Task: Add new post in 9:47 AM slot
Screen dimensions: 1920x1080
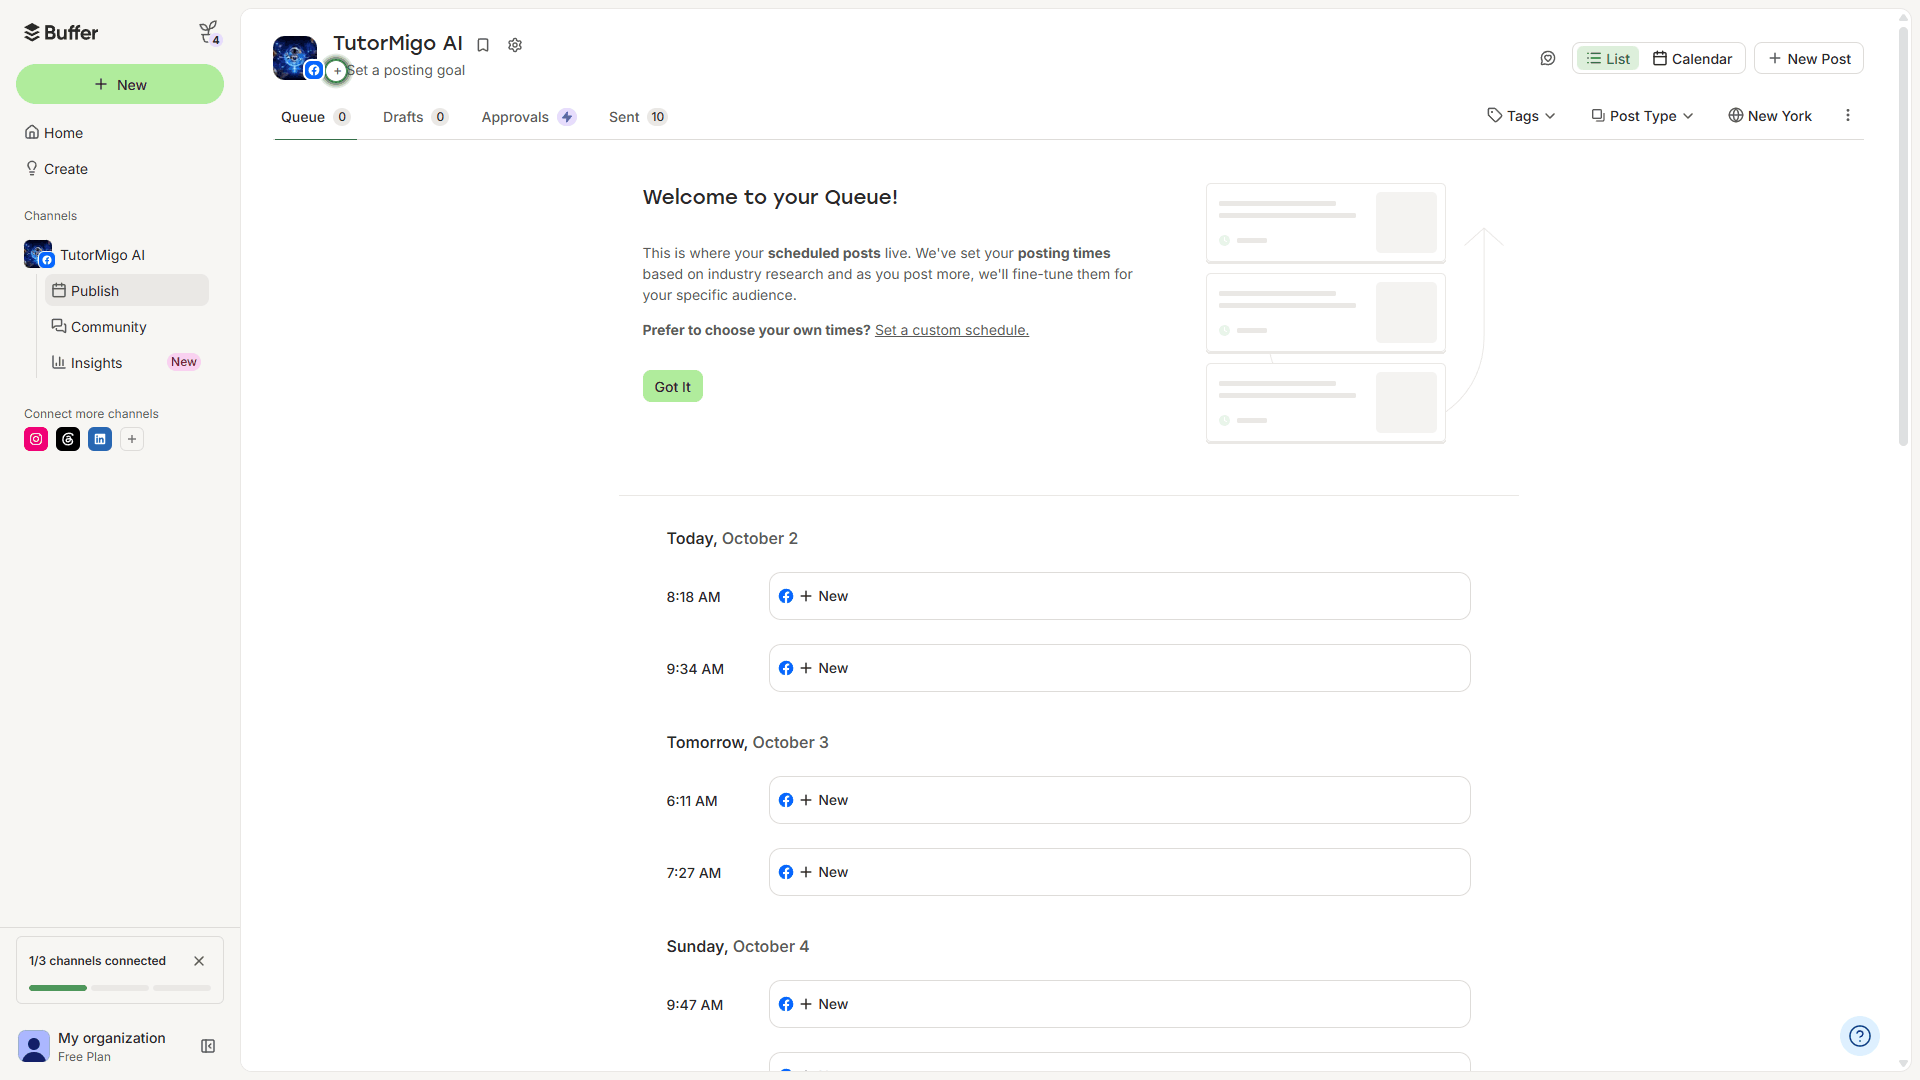Action: point(1119,1004)
